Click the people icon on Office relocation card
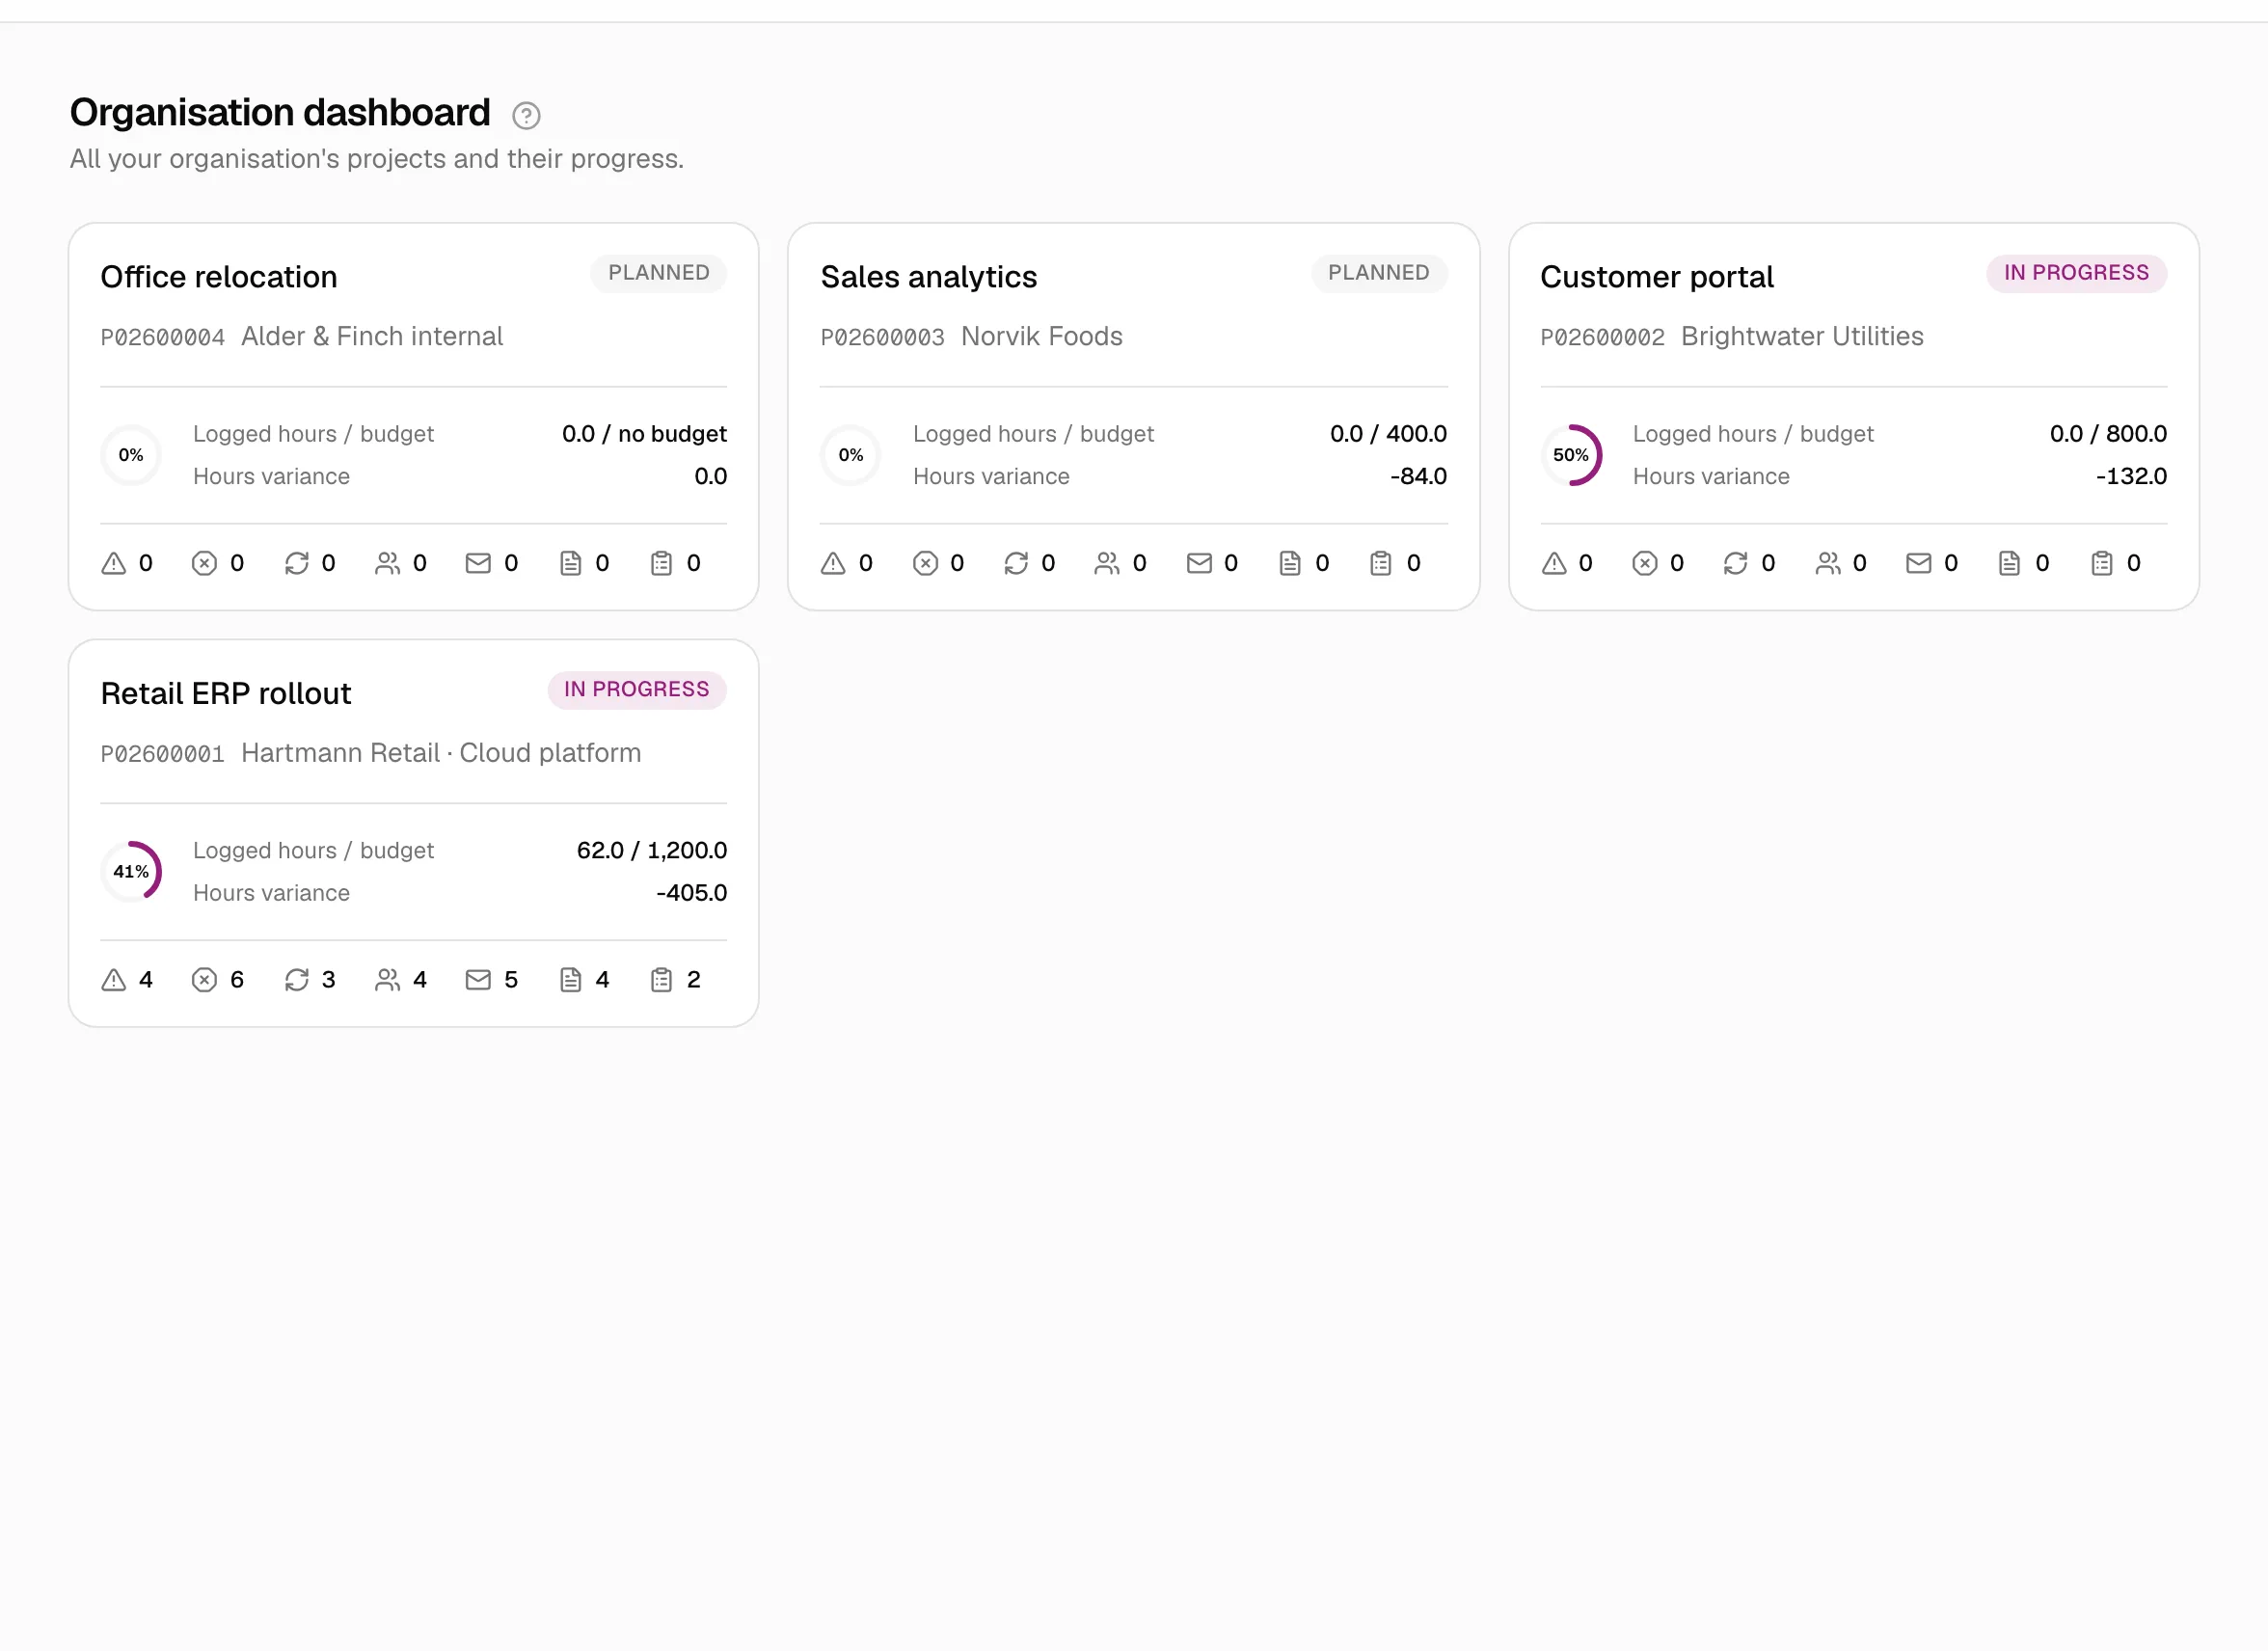2268x1651 pixels. tap(387, 563)
